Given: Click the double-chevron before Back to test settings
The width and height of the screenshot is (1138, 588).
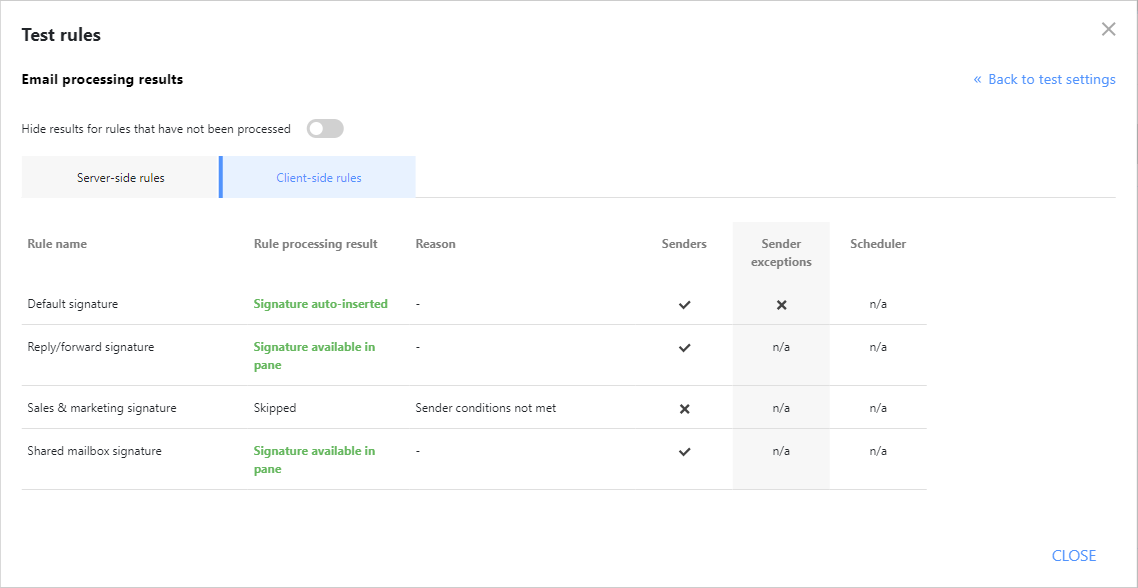Looking at the screenshot, I should point(976,79).
